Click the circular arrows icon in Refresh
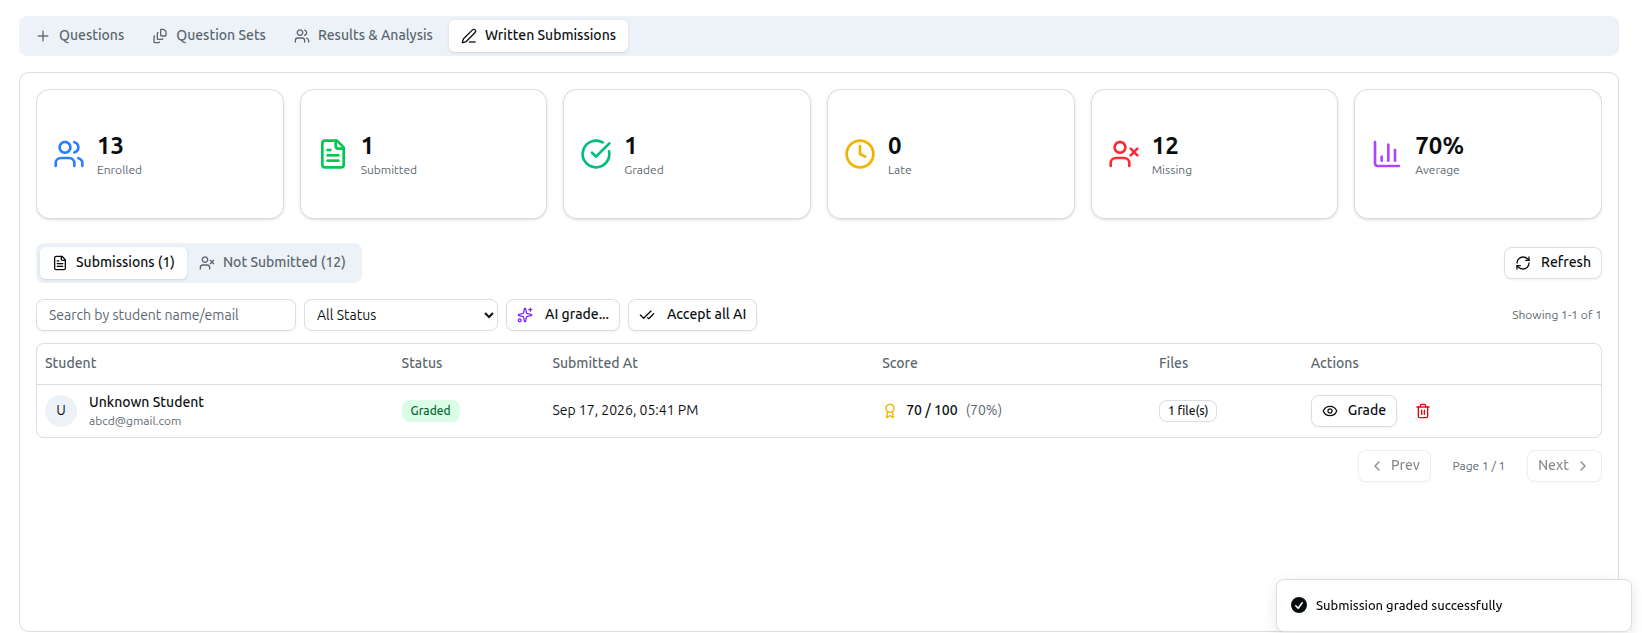Image resolution: width=1642 pixels, height=633 pixels. click(x=1523, y=263)
